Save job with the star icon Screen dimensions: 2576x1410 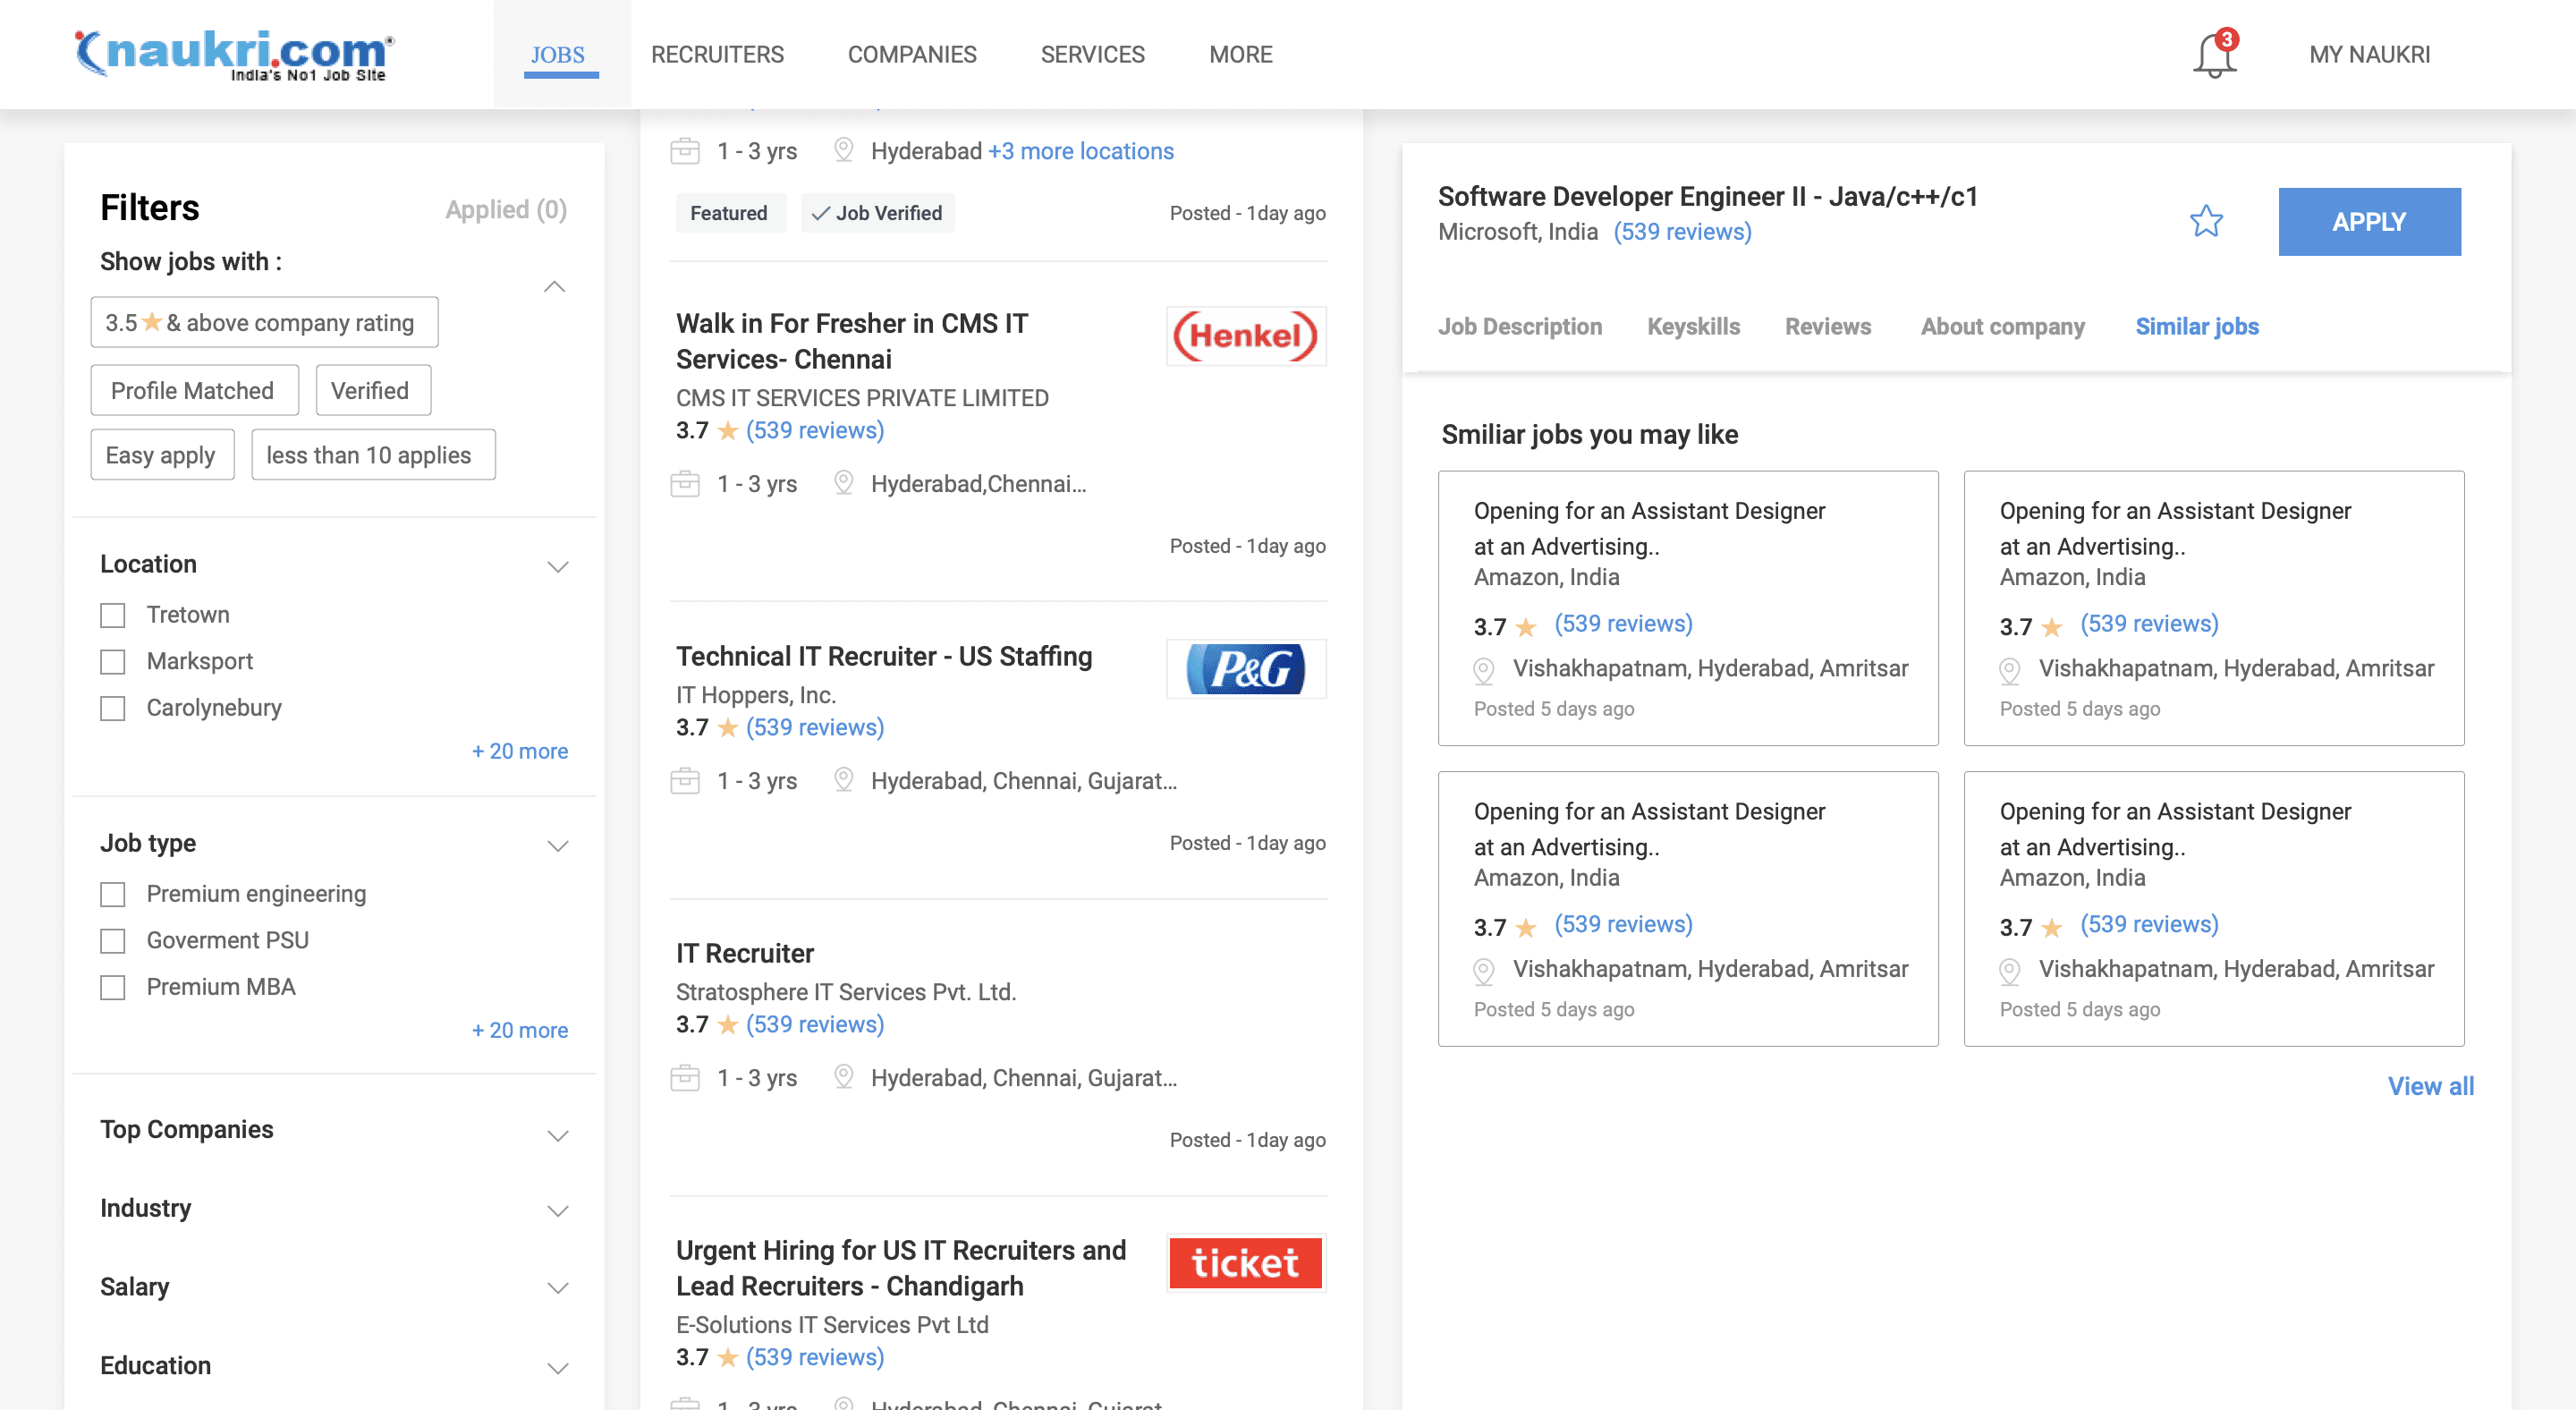point(2206,221)
